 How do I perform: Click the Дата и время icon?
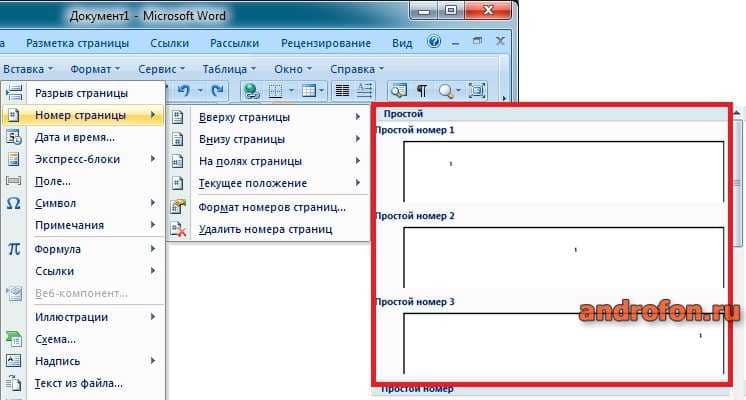click(13, 137)
